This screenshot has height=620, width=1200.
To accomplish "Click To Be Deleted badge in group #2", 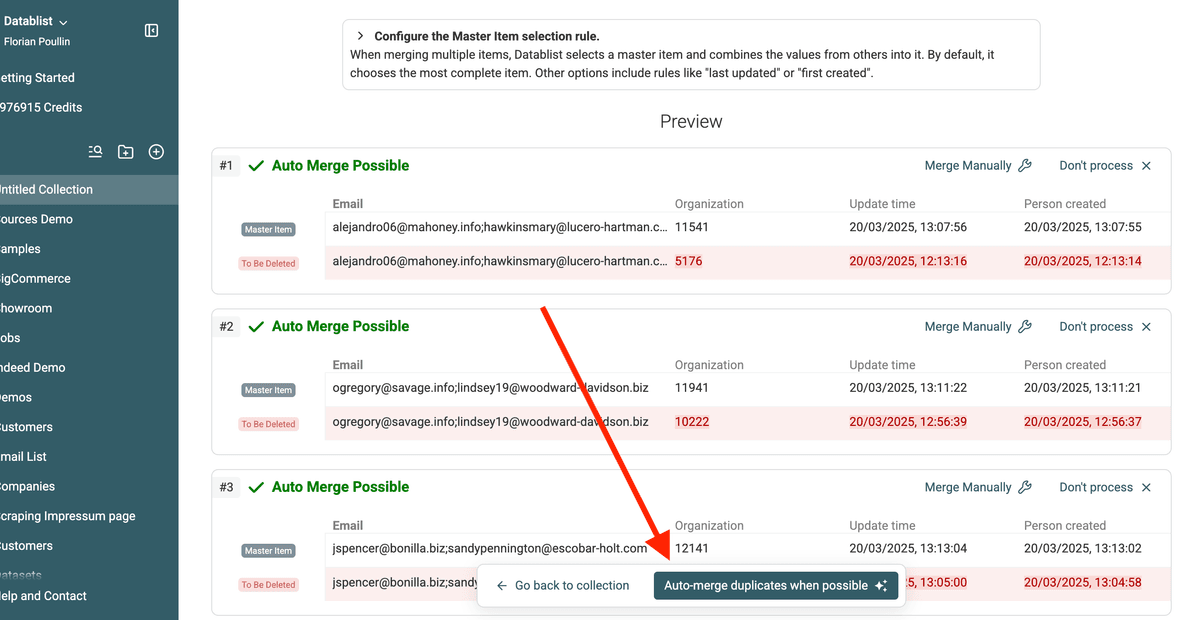I will [x=268, y=424].
